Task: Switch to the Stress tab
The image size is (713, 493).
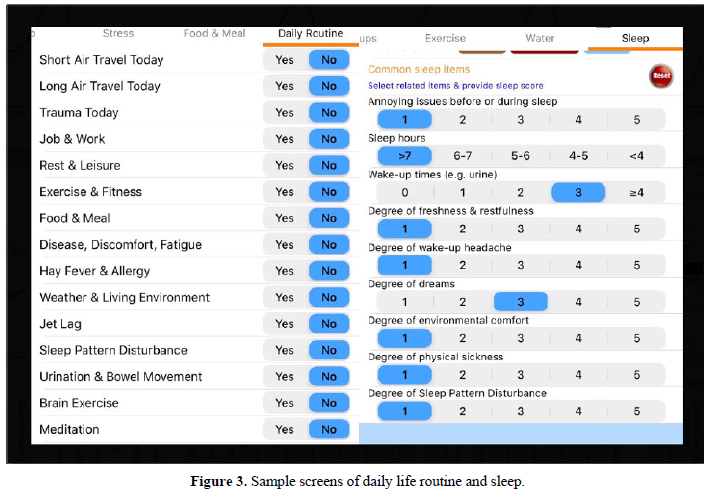Action: click(x=118, y=34)
